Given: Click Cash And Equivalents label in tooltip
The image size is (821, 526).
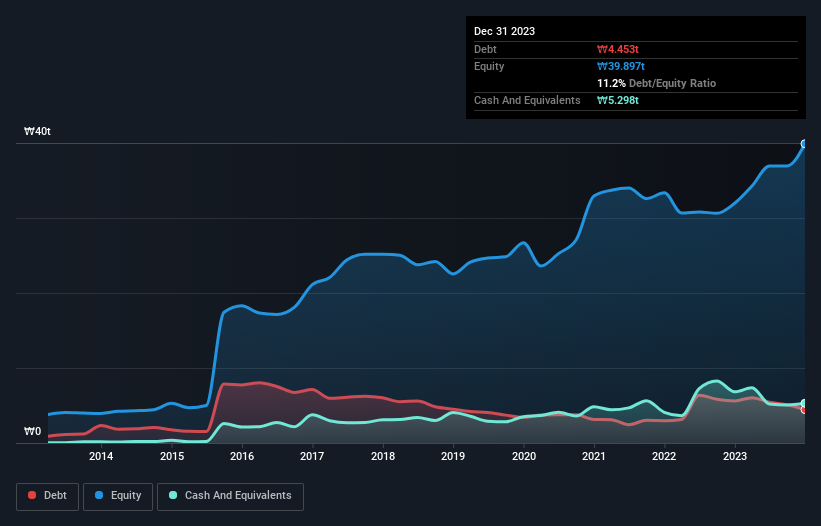Looking at the screenshot, I should click(x=527, y=100).
